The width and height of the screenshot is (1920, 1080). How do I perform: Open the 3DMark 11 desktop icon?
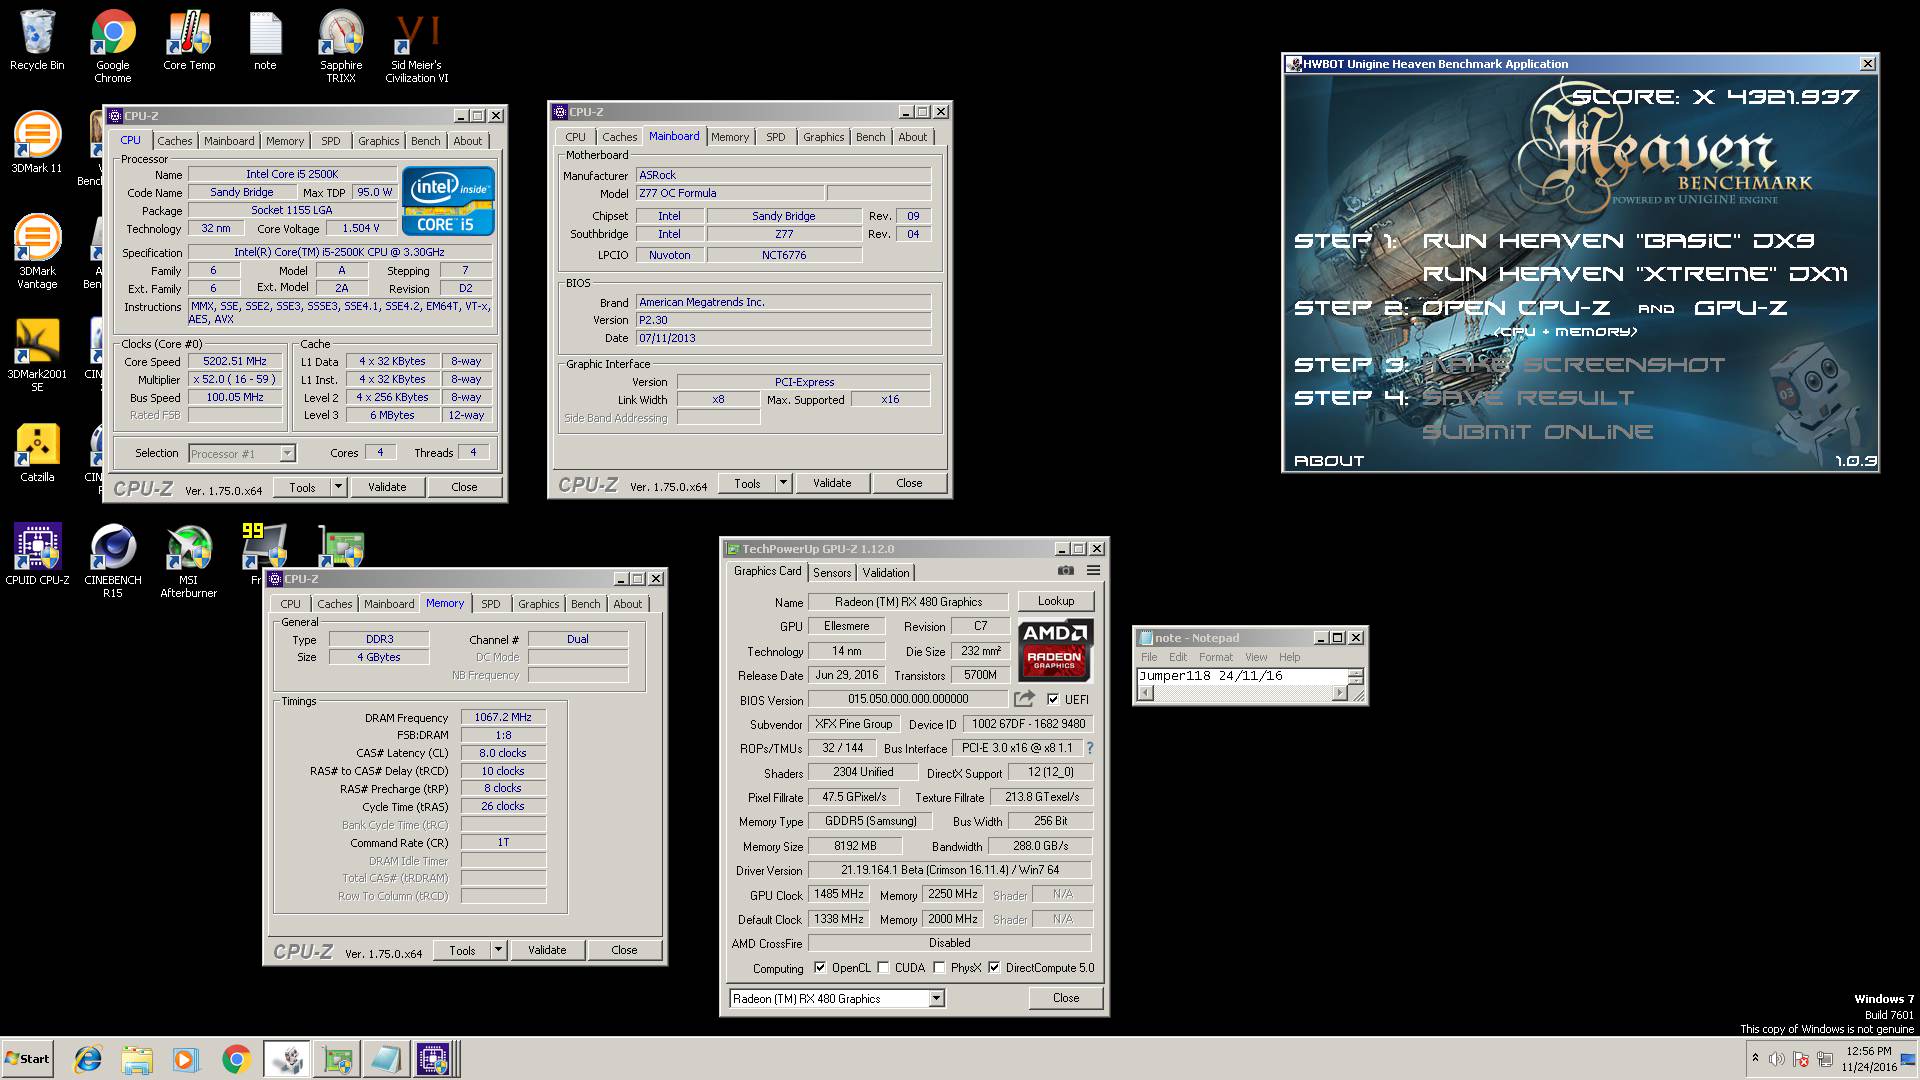[37, 142]
